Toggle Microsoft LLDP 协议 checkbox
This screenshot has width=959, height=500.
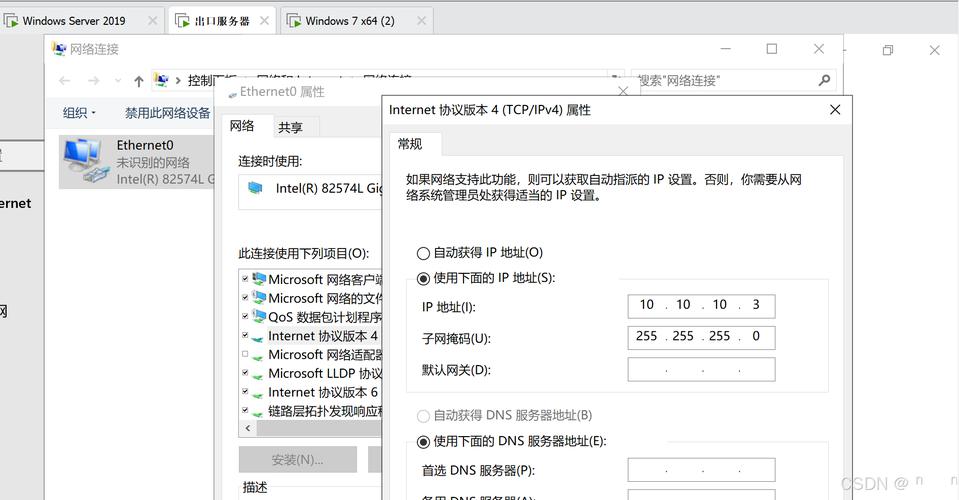pos(245,373)
